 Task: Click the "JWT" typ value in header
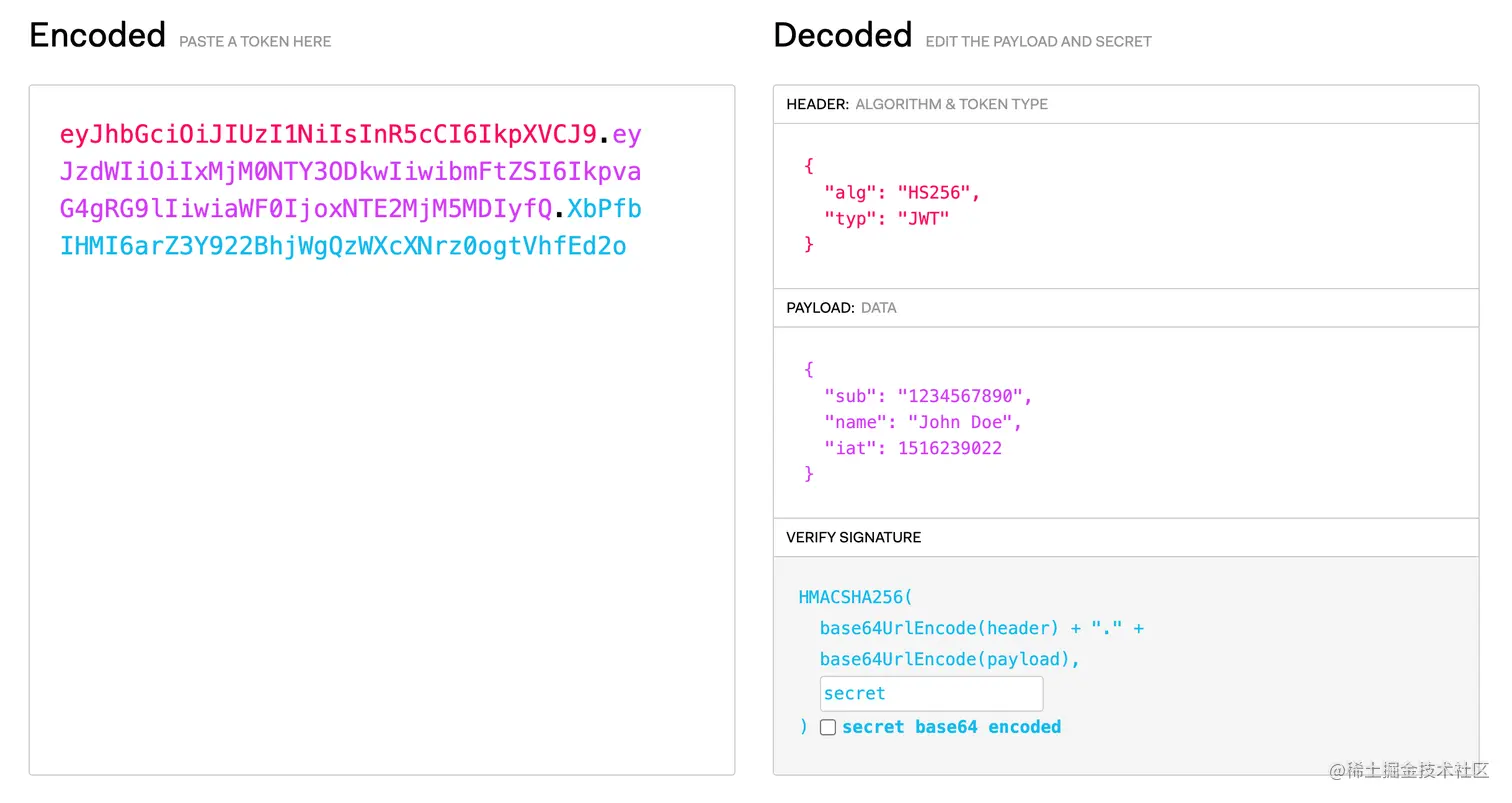(922, 218)
